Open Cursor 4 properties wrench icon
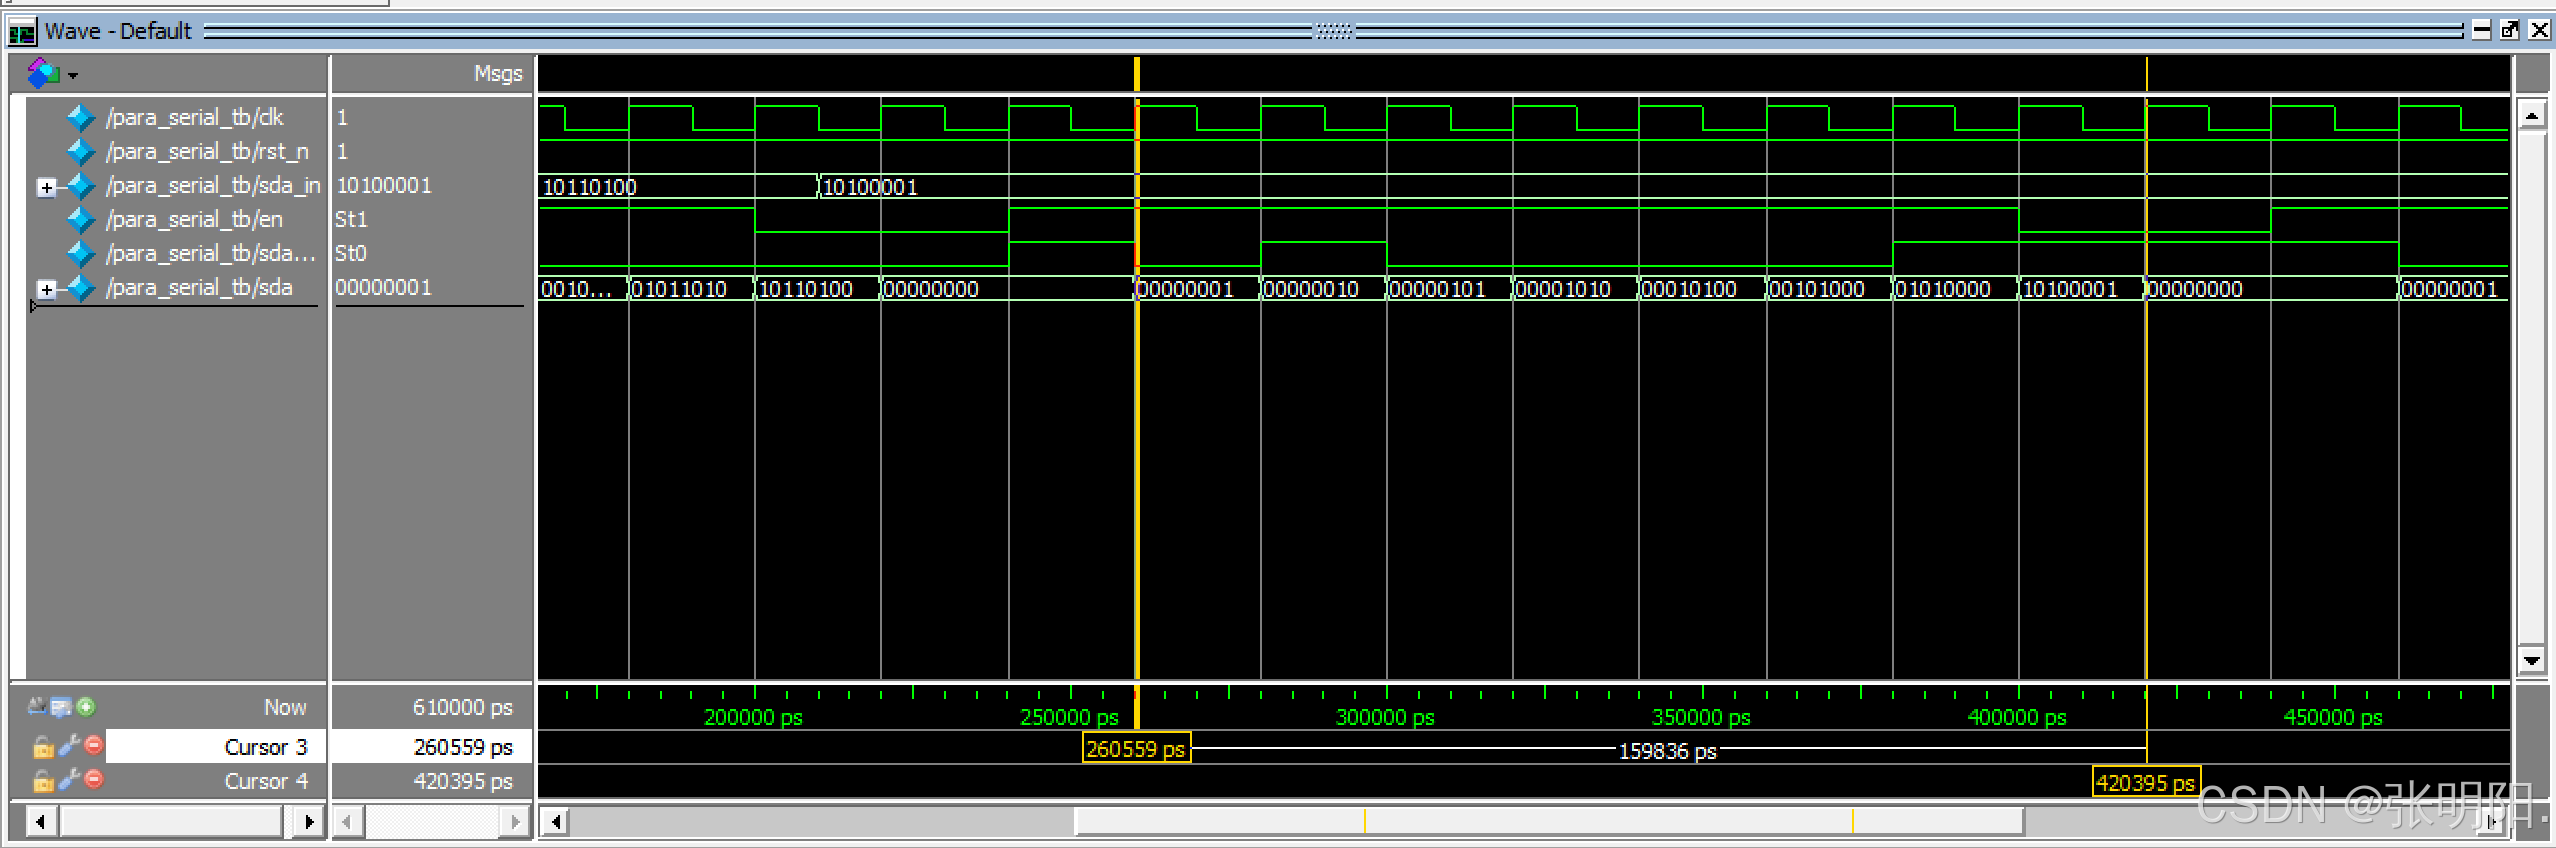The width and height of the screenshot is (2556, 848). coord(69,779)
